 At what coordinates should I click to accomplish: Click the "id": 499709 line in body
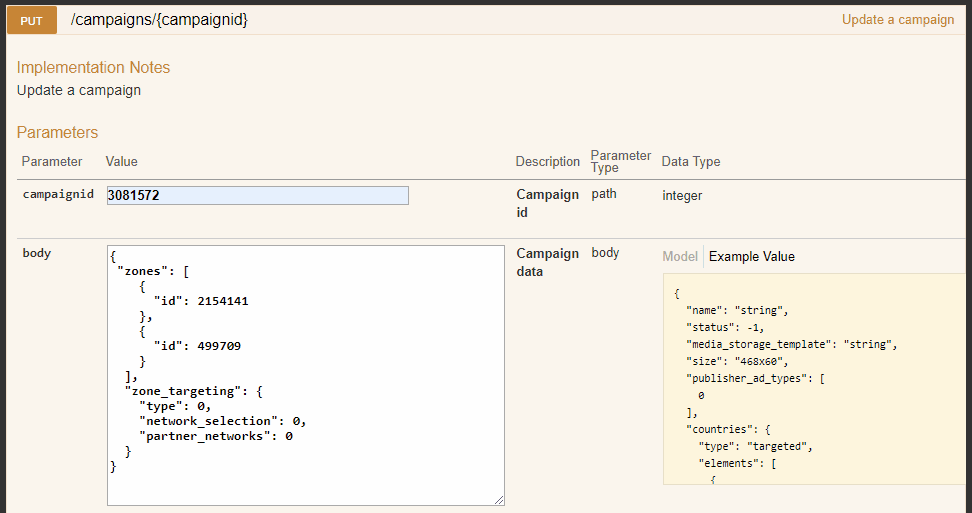click(196, 346)
